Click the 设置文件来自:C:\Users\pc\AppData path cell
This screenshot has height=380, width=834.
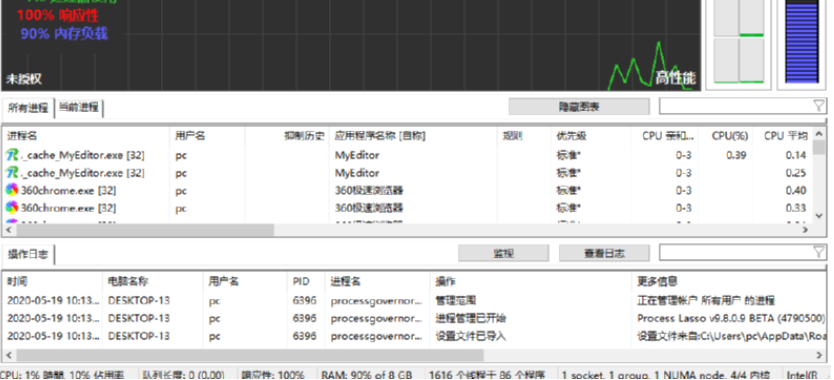[x=731, y=336]
